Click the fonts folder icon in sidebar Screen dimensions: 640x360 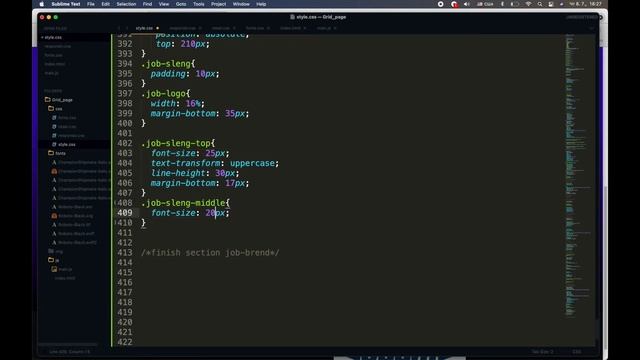(51, 153)
